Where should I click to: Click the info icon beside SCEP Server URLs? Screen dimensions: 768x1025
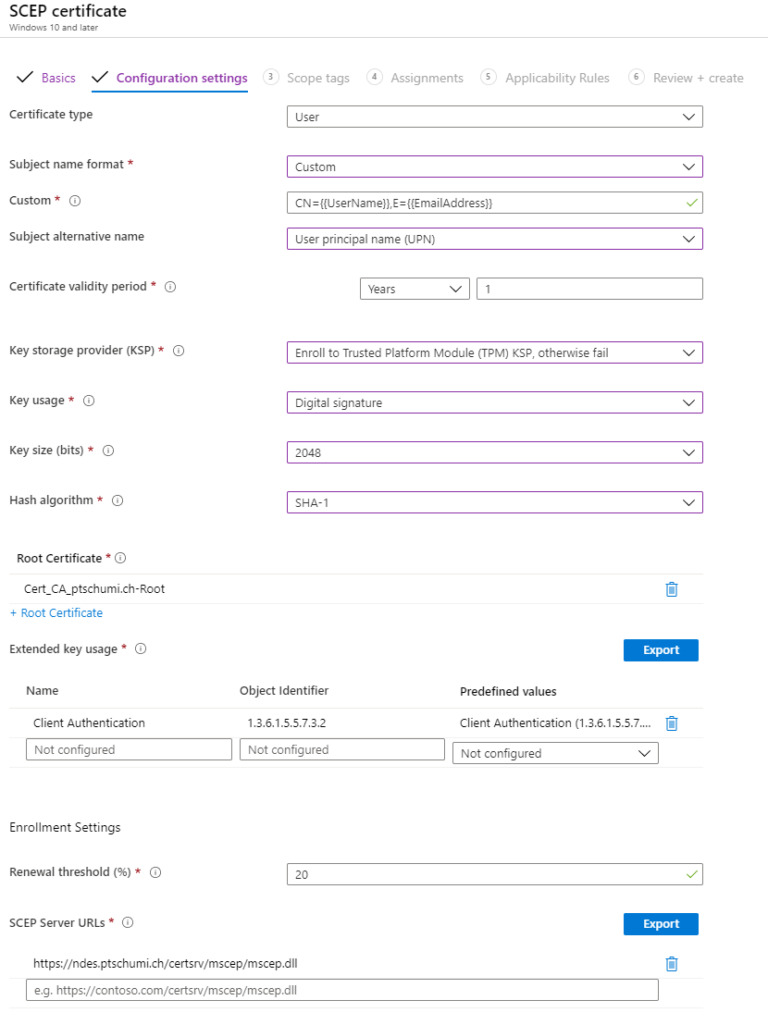[127, 923]
